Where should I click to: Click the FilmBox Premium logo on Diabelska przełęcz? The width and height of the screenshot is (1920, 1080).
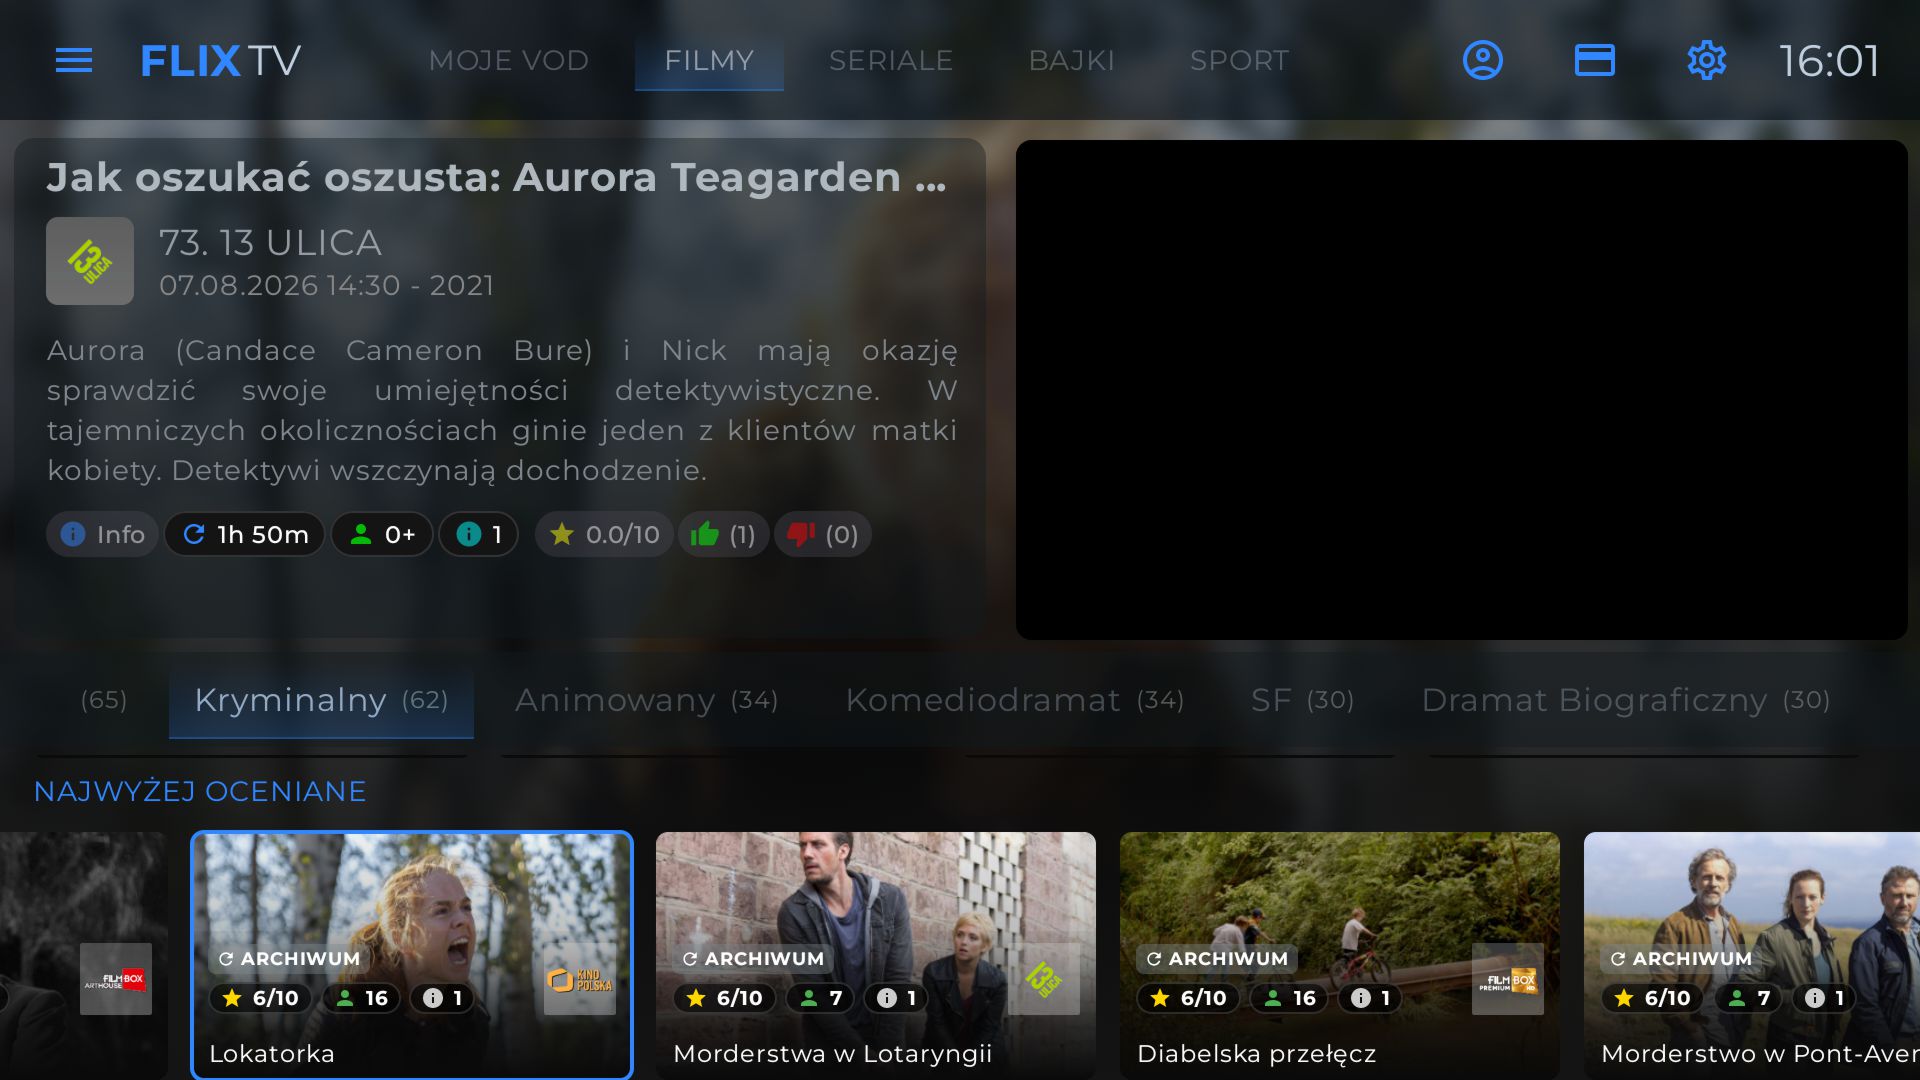pyautogui.click(x=1508, y=979)
